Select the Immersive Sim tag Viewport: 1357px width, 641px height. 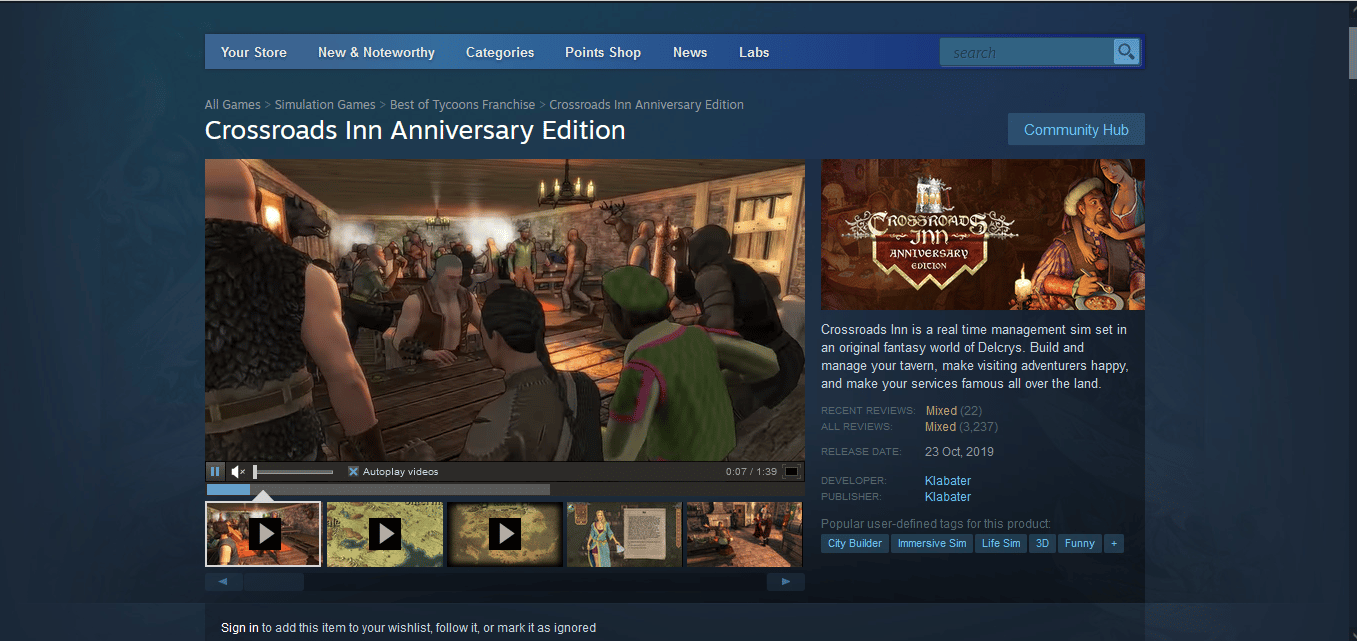[x=932, y=544]
